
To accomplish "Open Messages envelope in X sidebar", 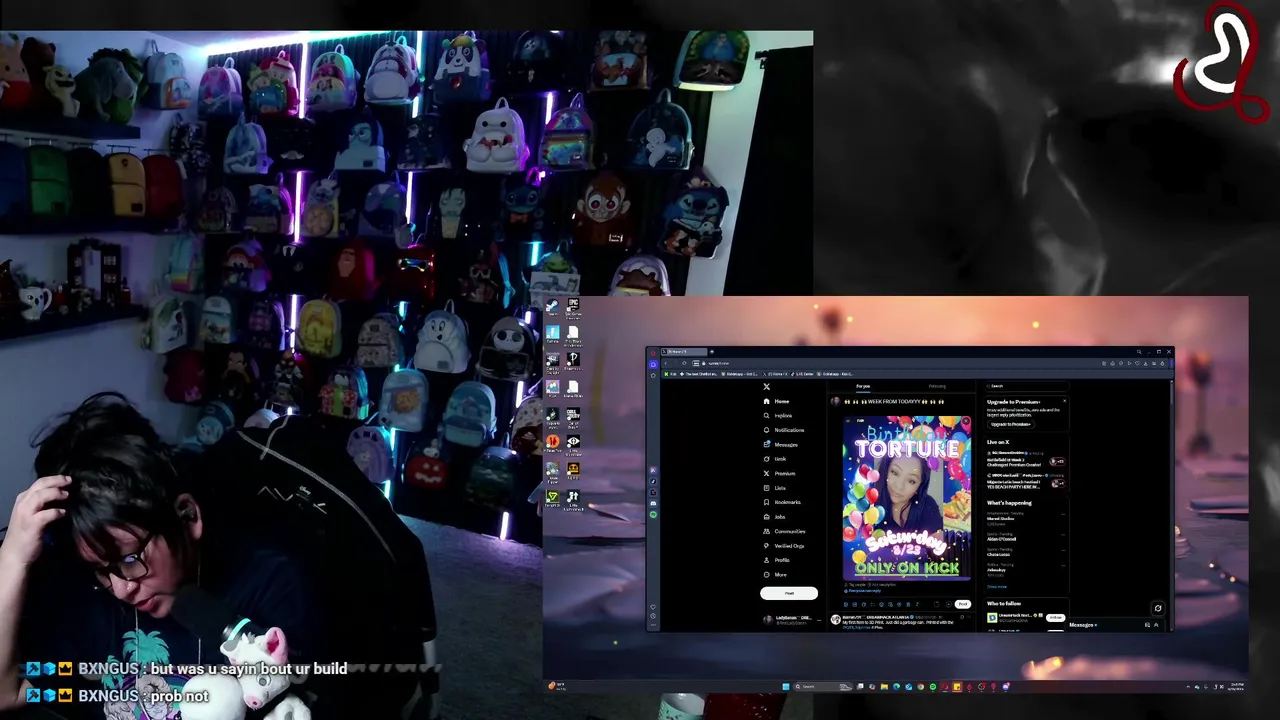I will coord(766,444).
